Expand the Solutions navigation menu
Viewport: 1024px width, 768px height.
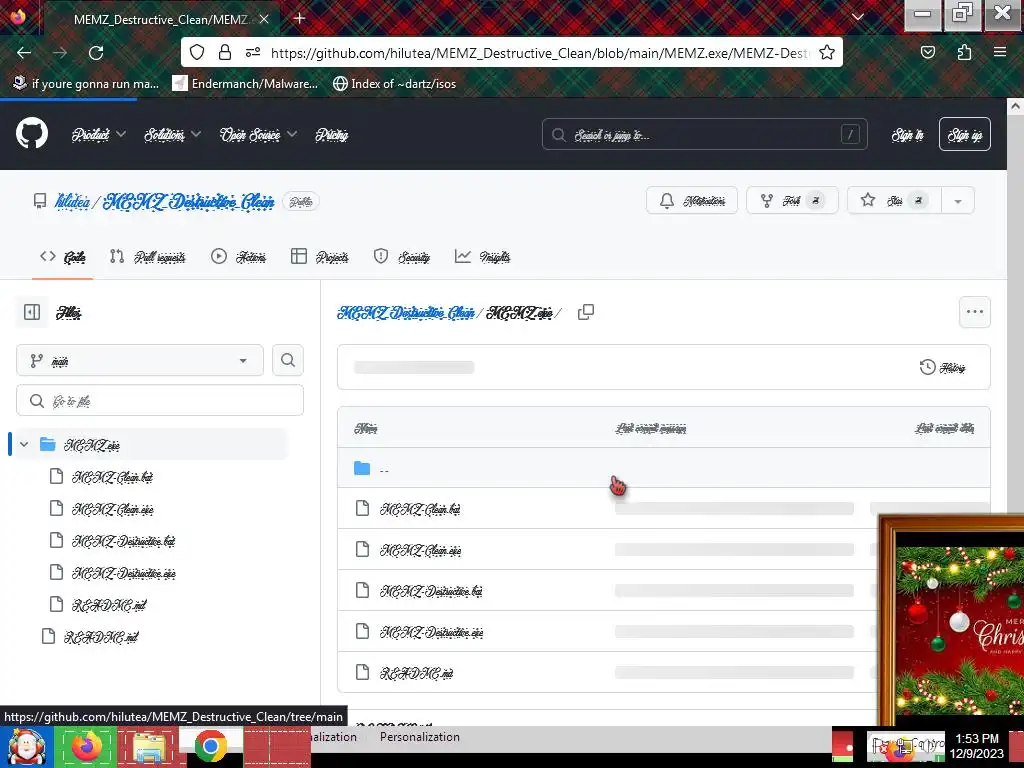172,135
